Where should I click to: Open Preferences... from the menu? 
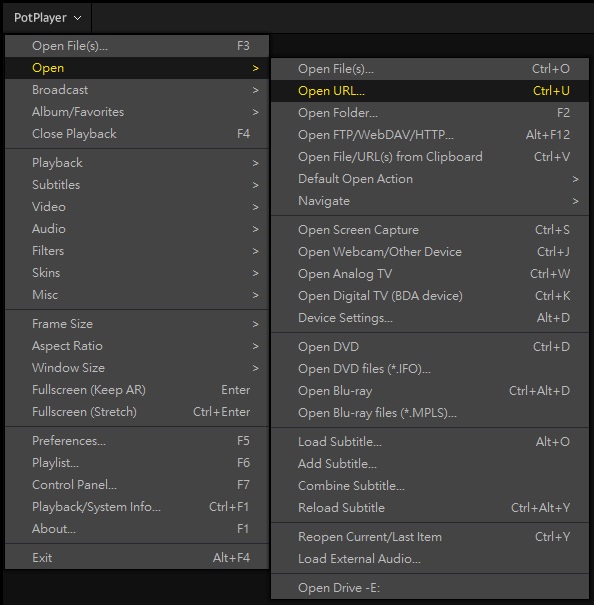pyautogui.click(x=137, y=441)
